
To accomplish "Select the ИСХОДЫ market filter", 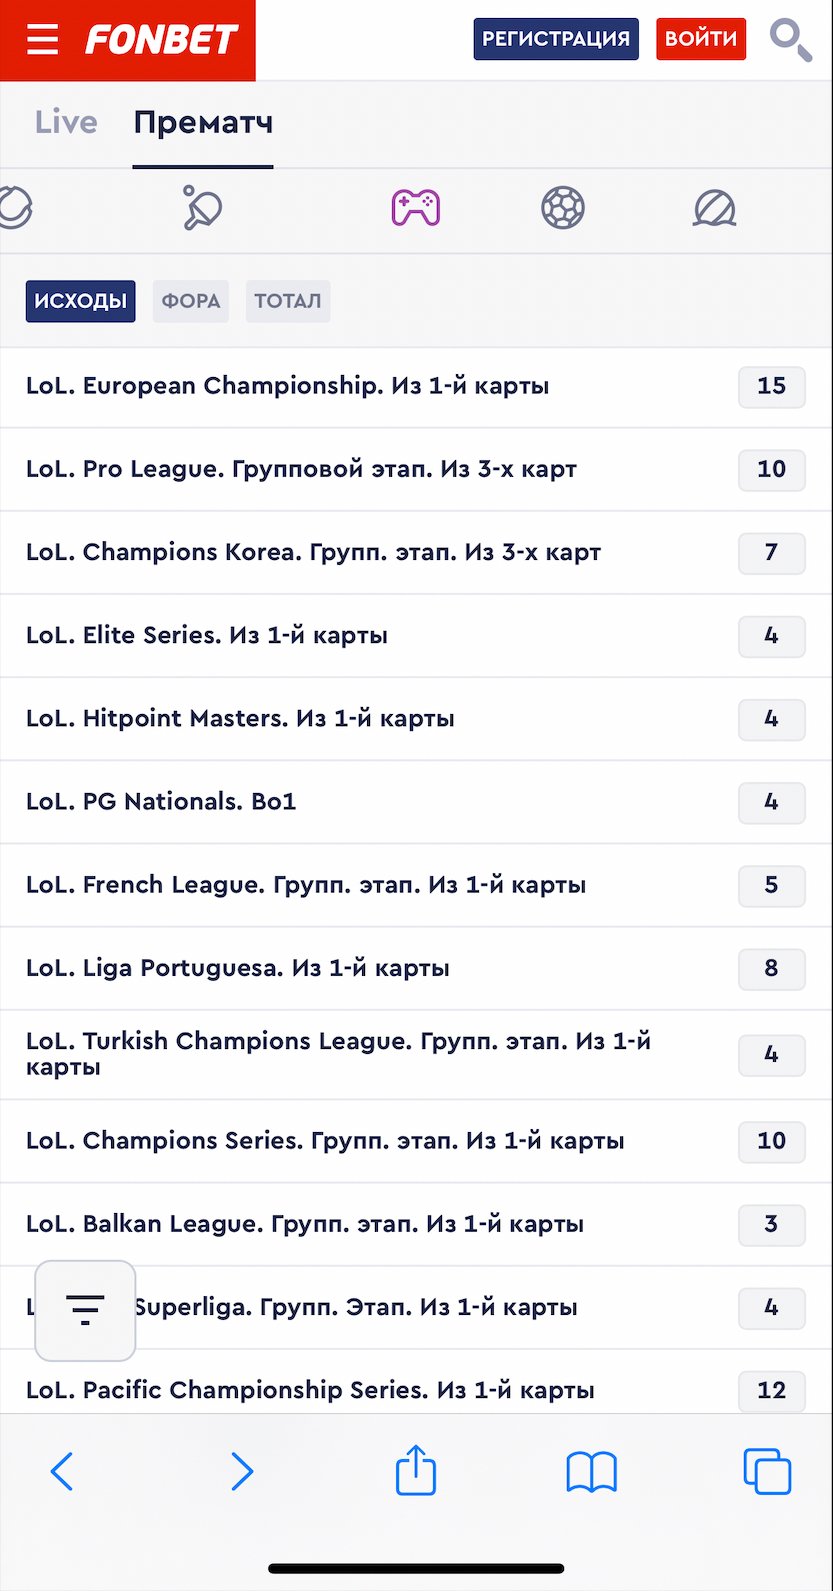I will 80,301.
